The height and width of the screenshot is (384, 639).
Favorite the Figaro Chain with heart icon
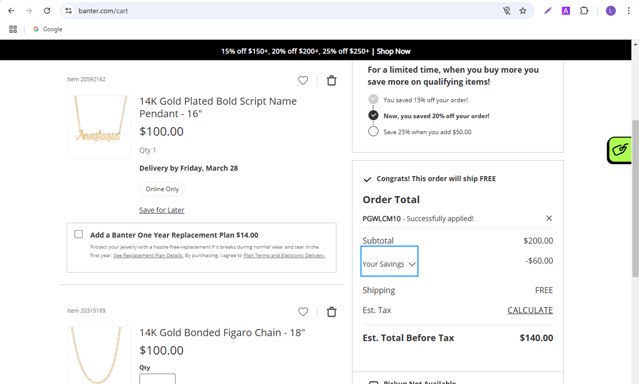point(303,312)
